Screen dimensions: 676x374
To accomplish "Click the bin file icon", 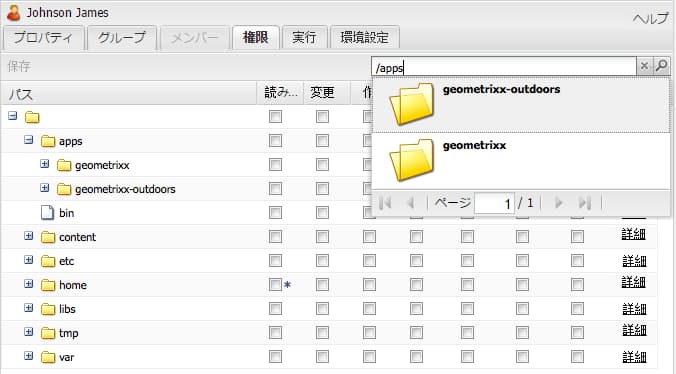I will 47,213.
